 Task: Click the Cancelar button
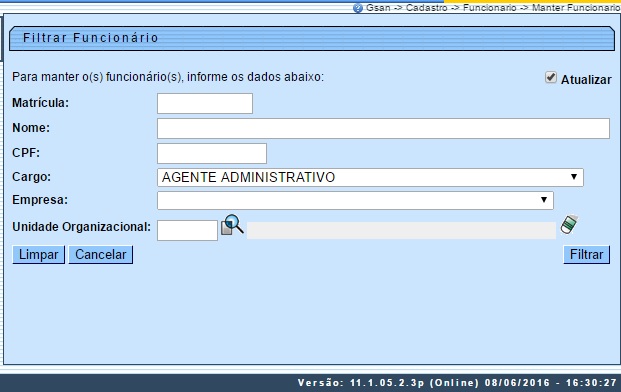pyautogui.click(x=101, y=255)
